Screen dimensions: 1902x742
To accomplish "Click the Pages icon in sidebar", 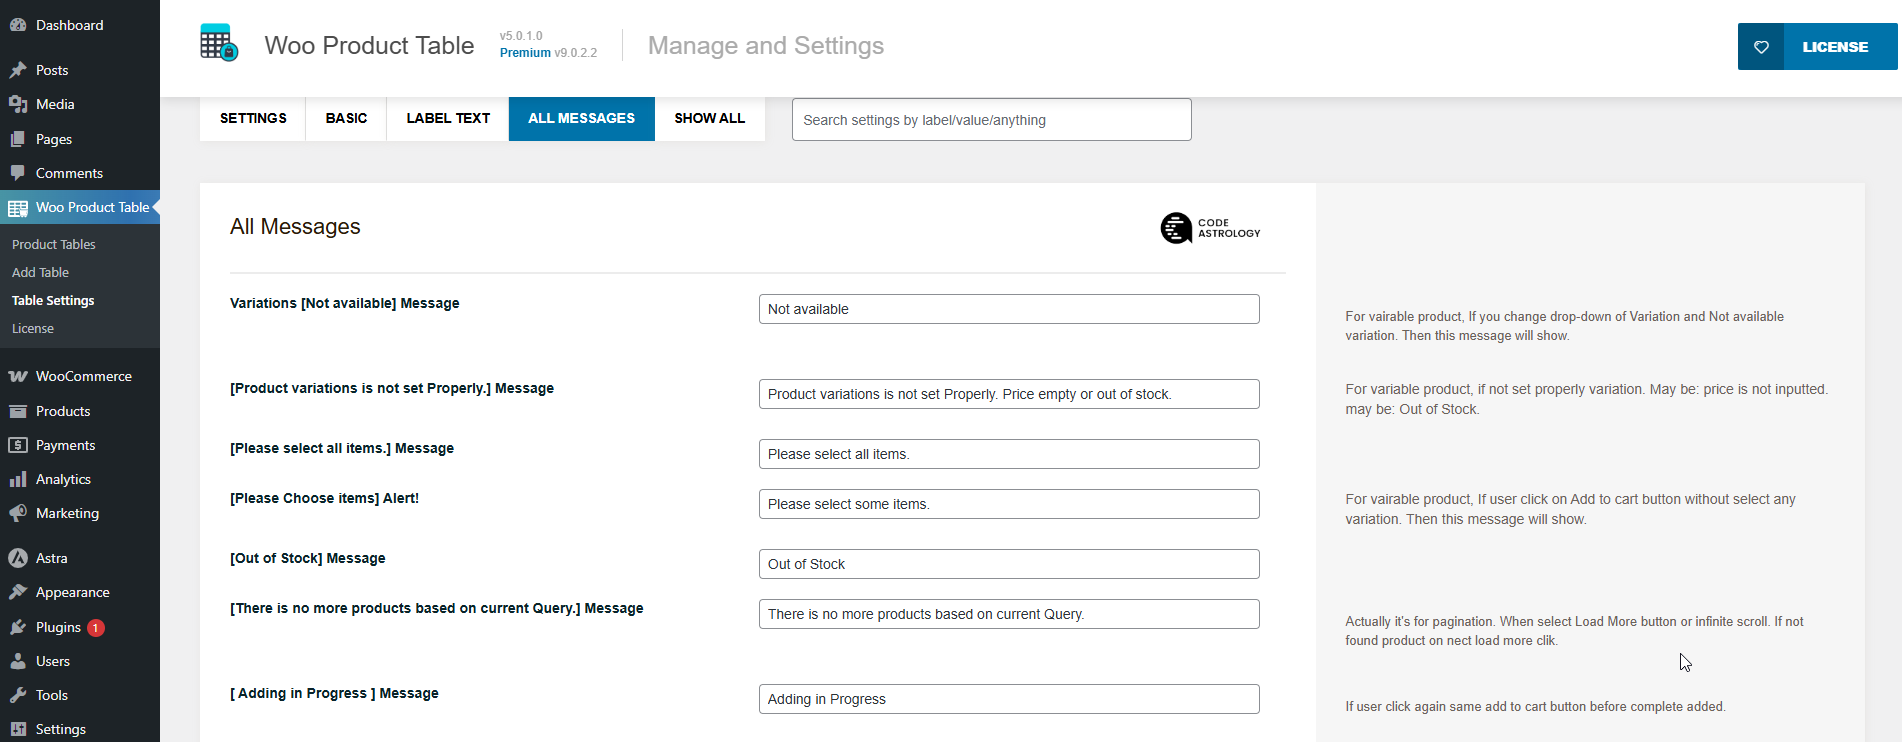I will click(x=18, y=139).
